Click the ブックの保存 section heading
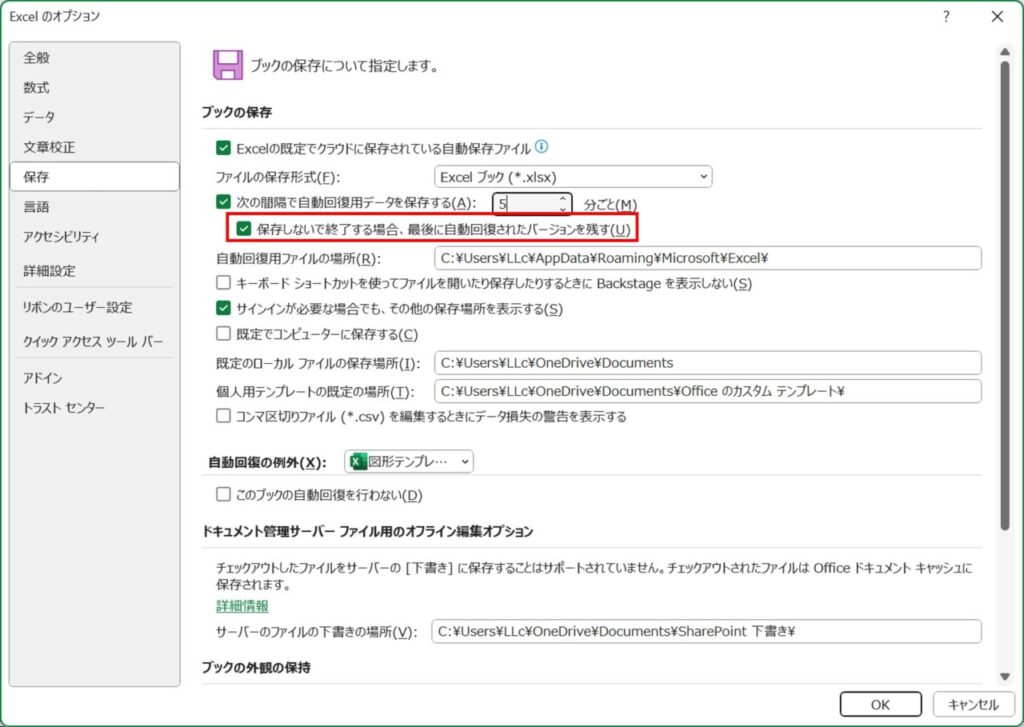1024x727 pixels. pos(236,112)
